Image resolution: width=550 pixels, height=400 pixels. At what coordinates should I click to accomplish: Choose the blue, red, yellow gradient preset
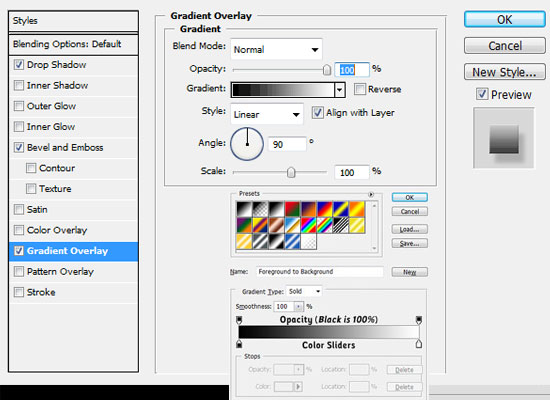click(325, 209)
